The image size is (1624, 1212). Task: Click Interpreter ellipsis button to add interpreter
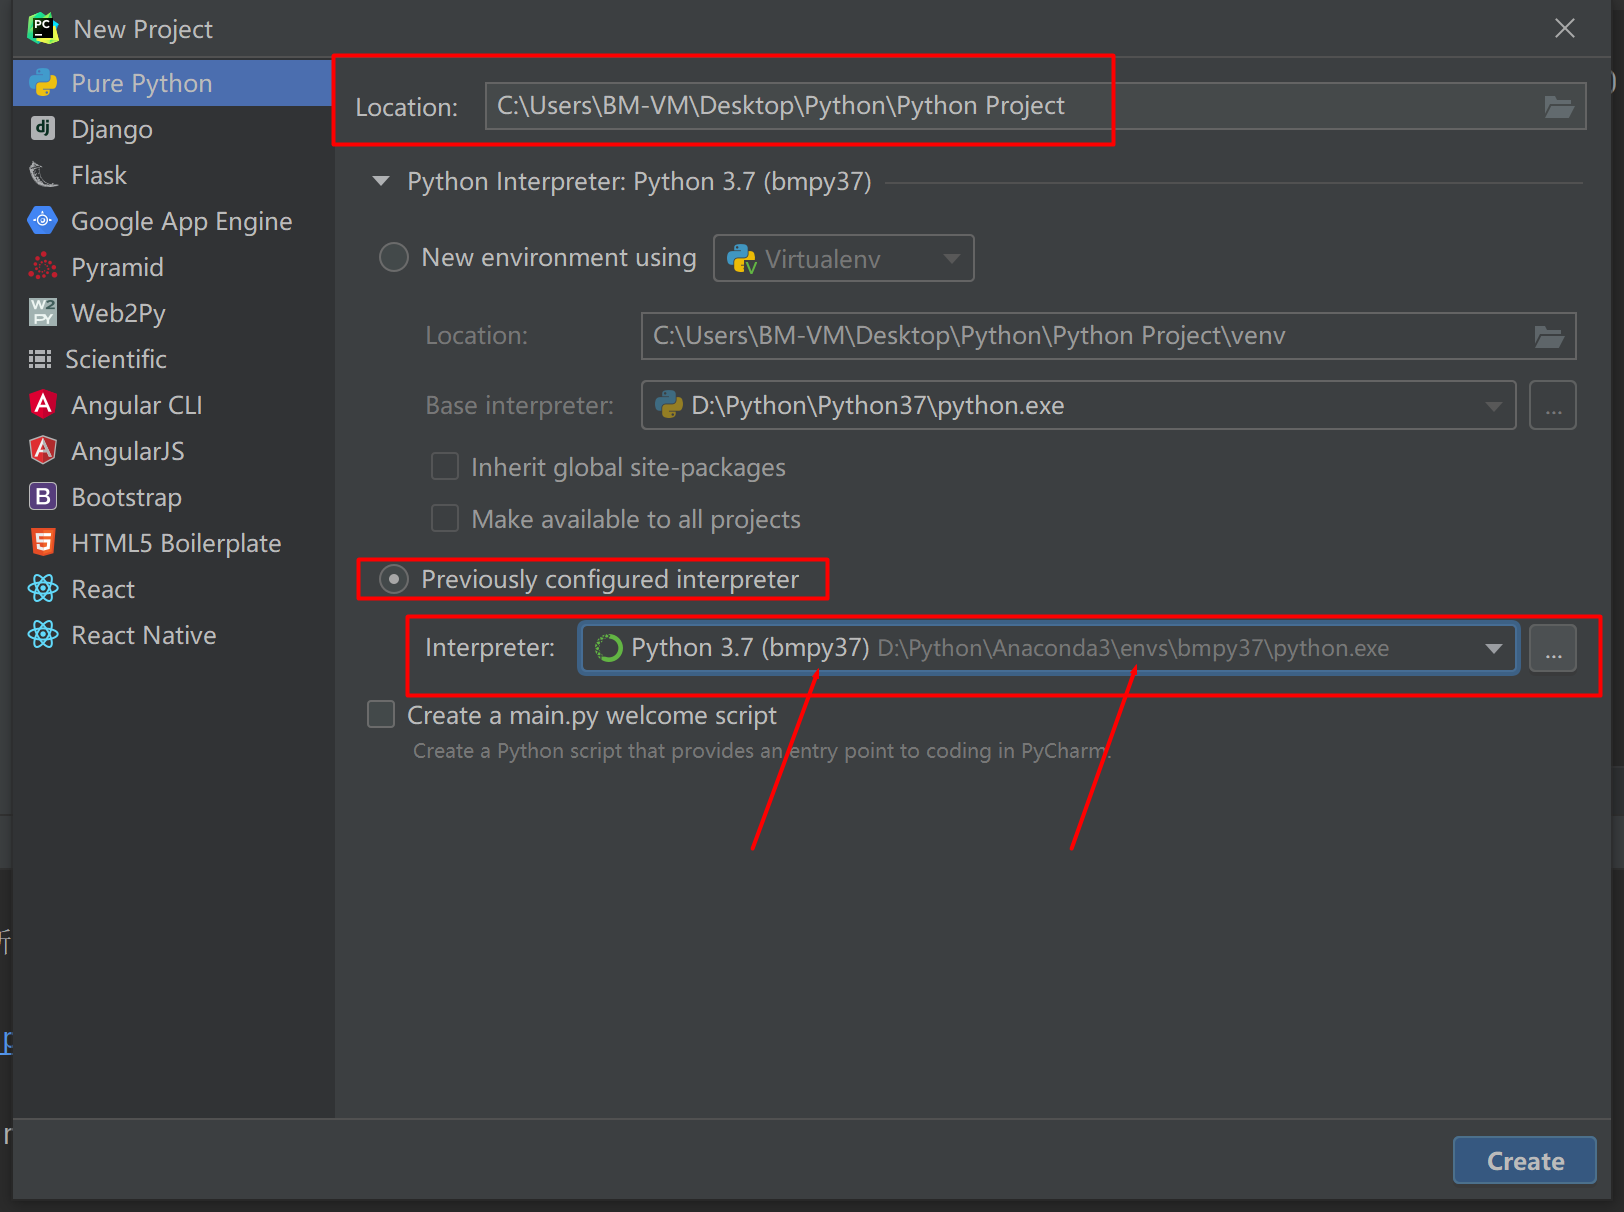coord(1553,648)
